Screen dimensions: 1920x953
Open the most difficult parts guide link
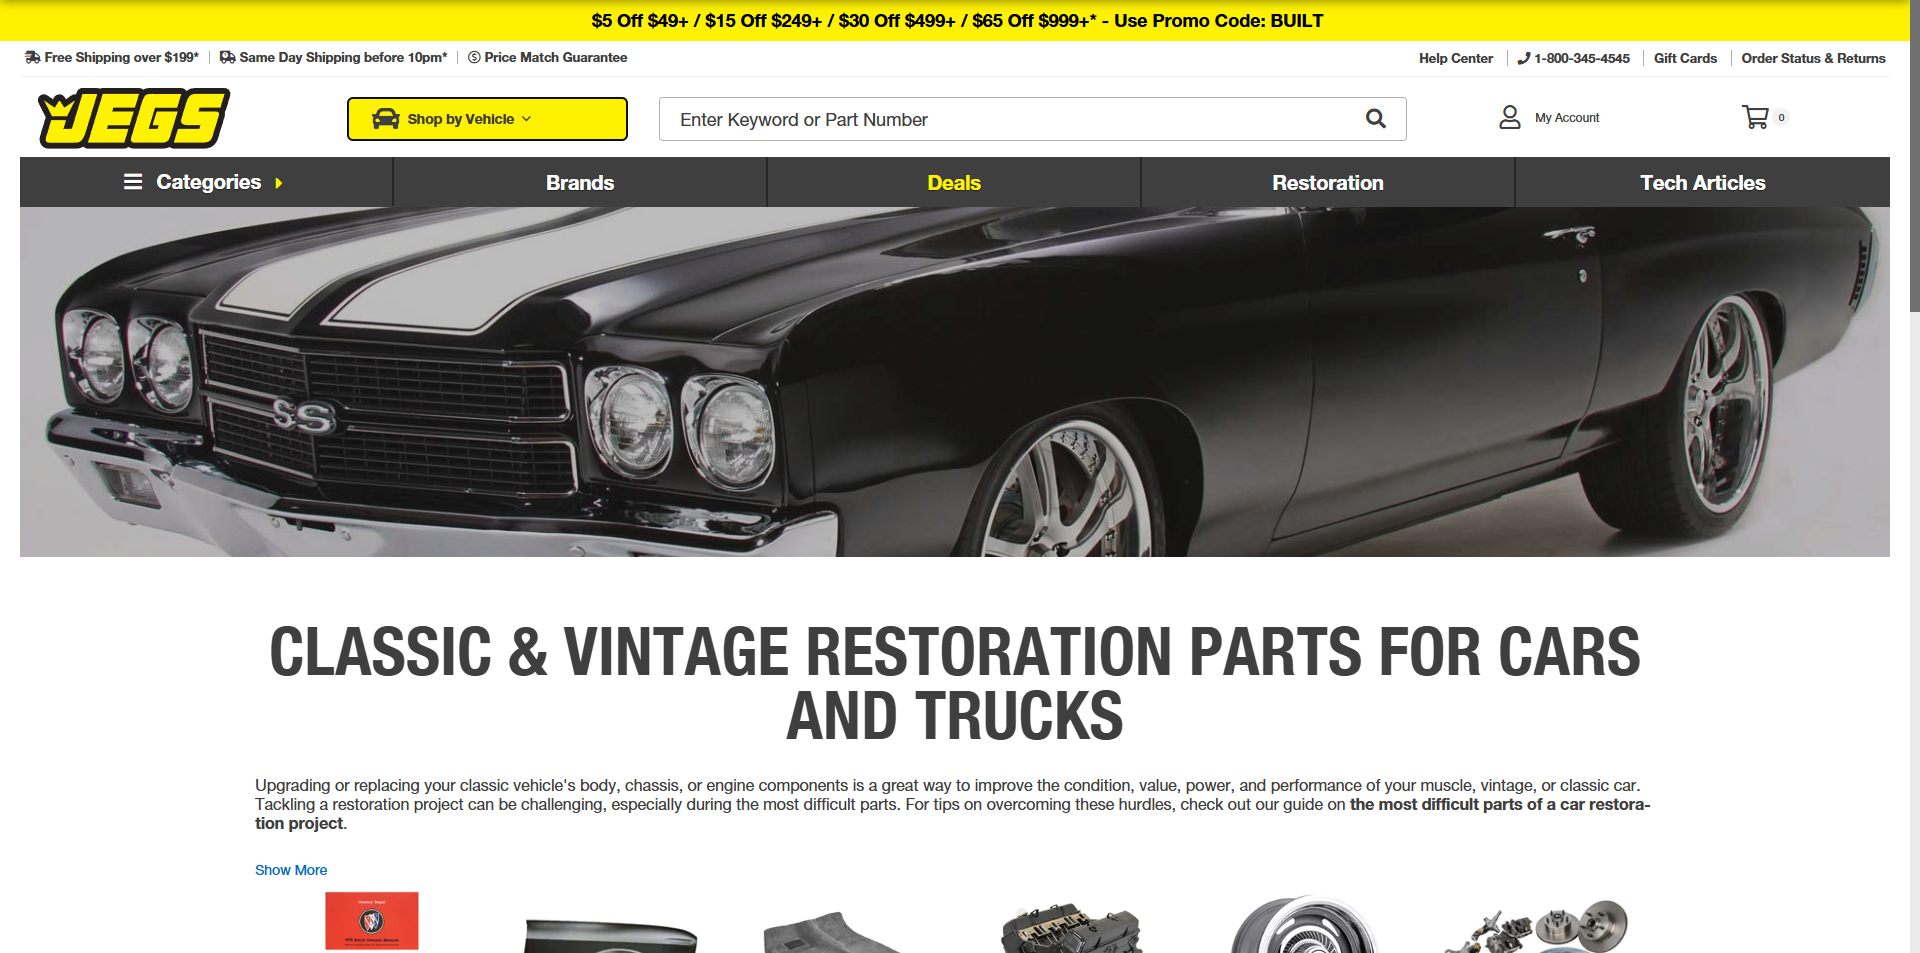(x=1499, y=805)
